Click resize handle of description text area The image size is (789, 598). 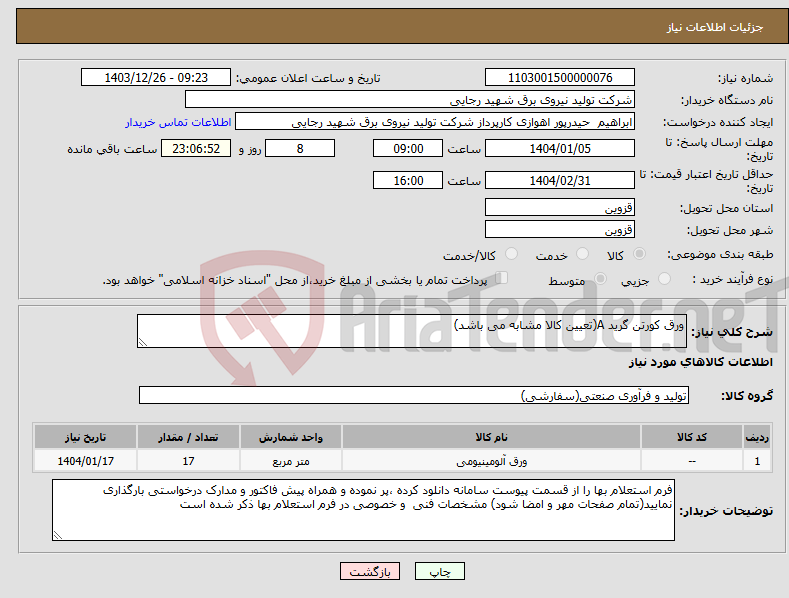[143, 342]
